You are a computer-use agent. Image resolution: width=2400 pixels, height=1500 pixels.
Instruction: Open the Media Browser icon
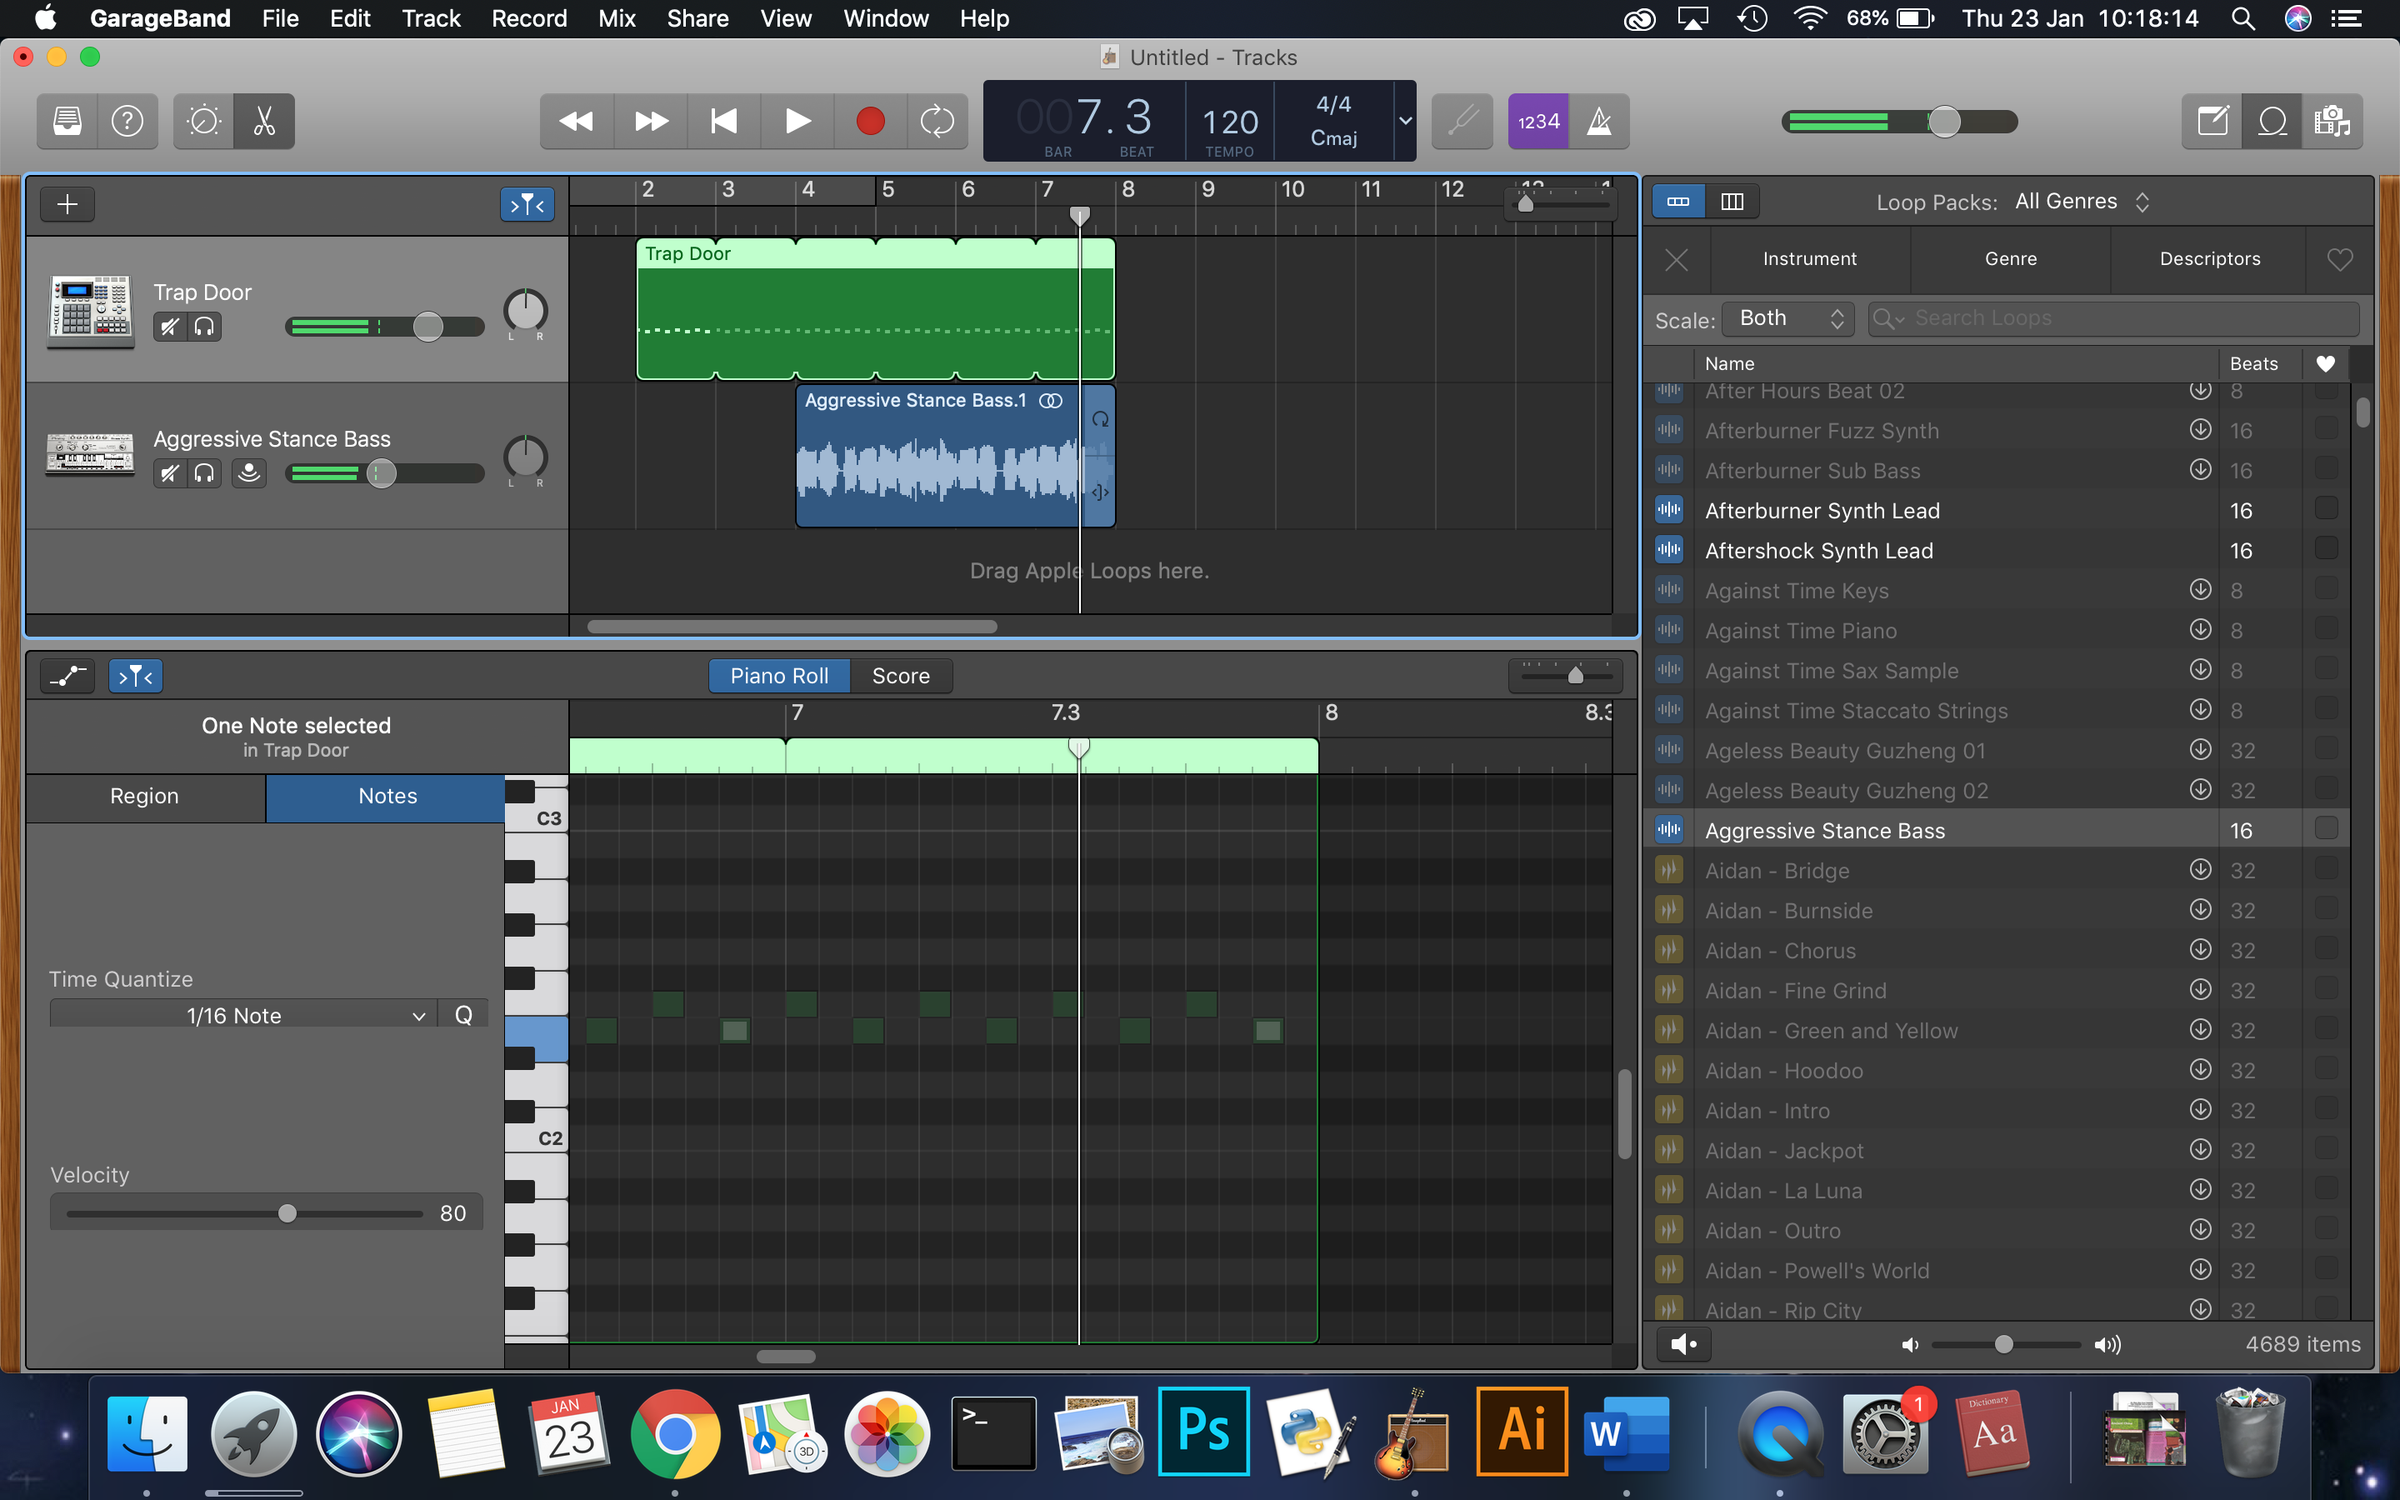point(2333,121)
